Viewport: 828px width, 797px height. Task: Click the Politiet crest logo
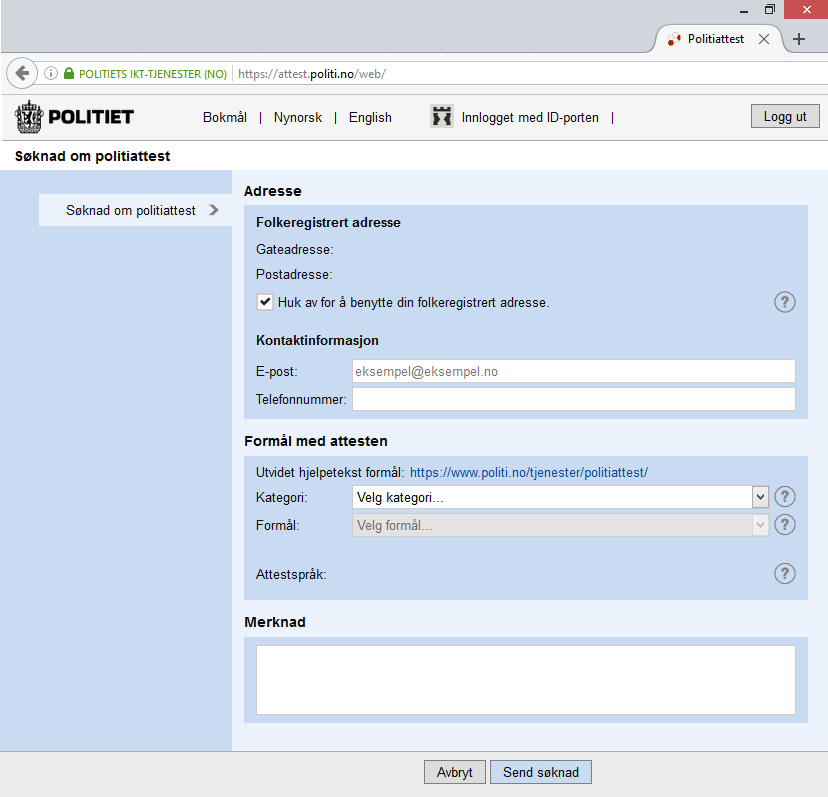click(30, 117)
